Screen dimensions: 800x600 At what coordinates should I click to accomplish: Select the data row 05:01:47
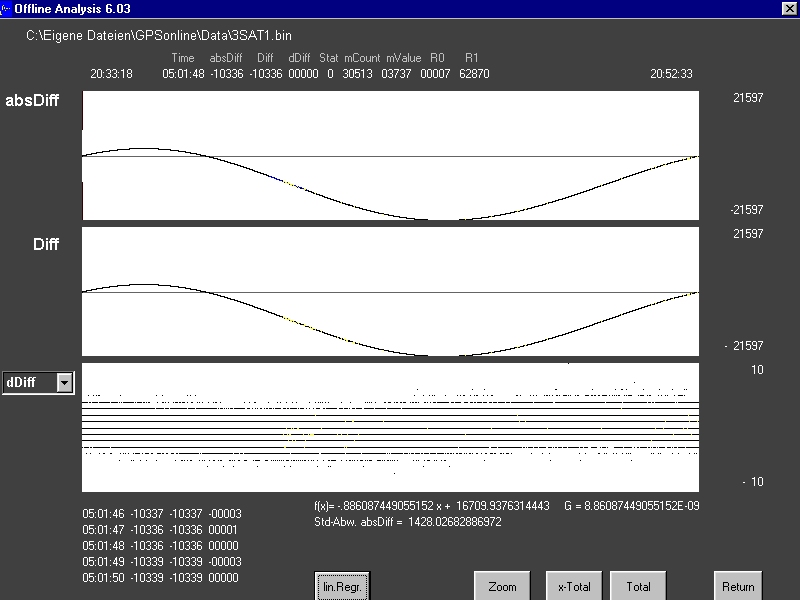click(160, 530)
